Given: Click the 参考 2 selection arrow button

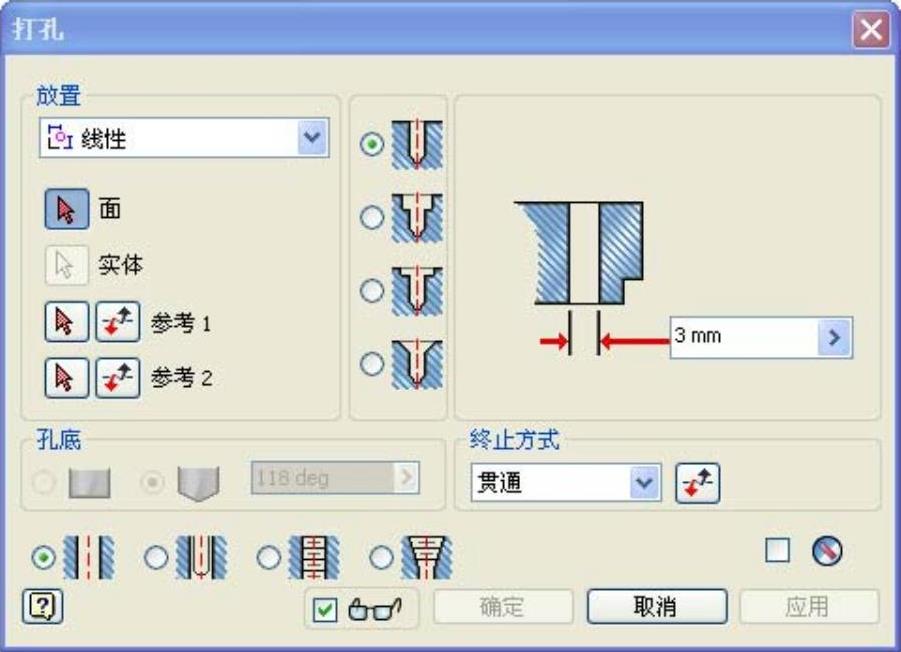Looking at the screenshot, I should (x=67, y=378).
